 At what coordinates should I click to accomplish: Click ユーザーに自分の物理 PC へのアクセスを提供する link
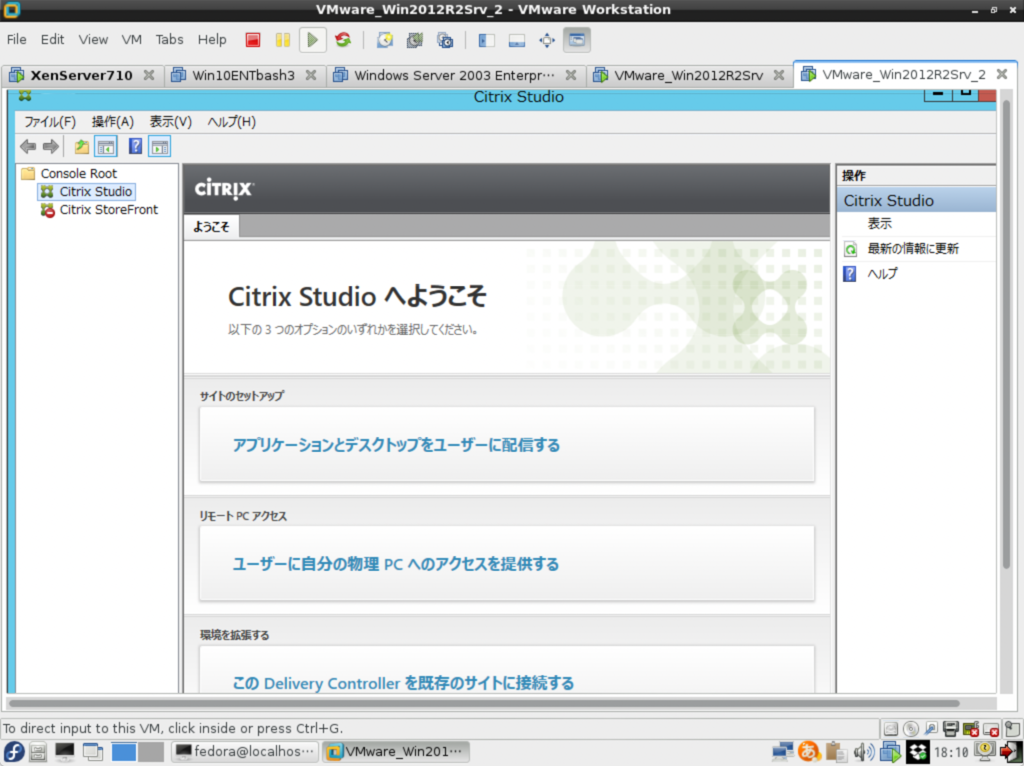[x=396, y=564]
